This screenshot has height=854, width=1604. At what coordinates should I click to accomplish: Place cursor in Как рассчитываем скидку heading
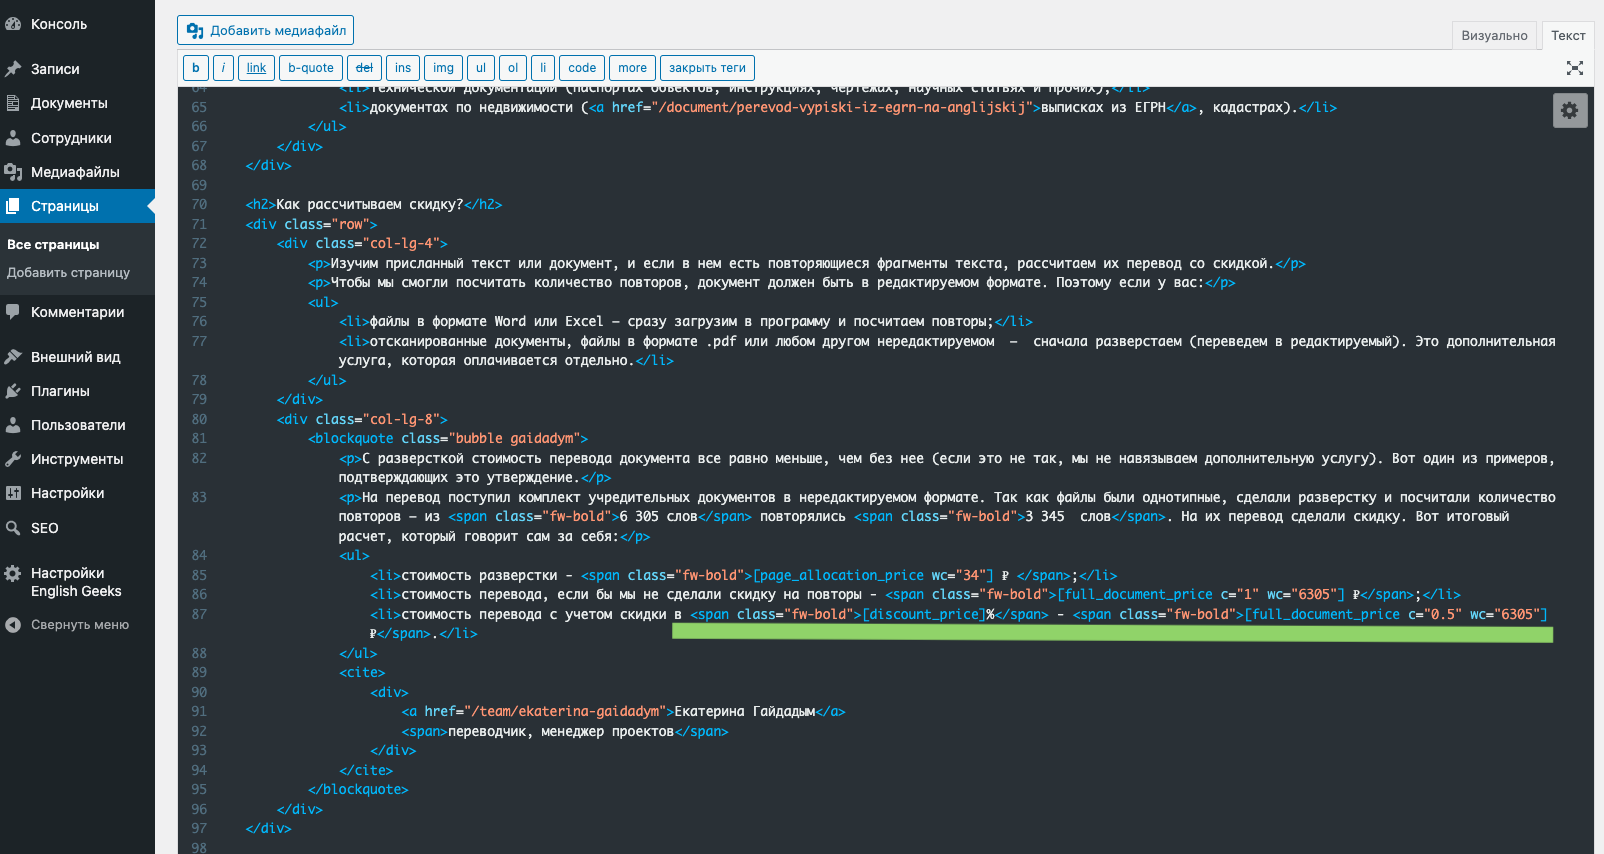tap(370, 204)
